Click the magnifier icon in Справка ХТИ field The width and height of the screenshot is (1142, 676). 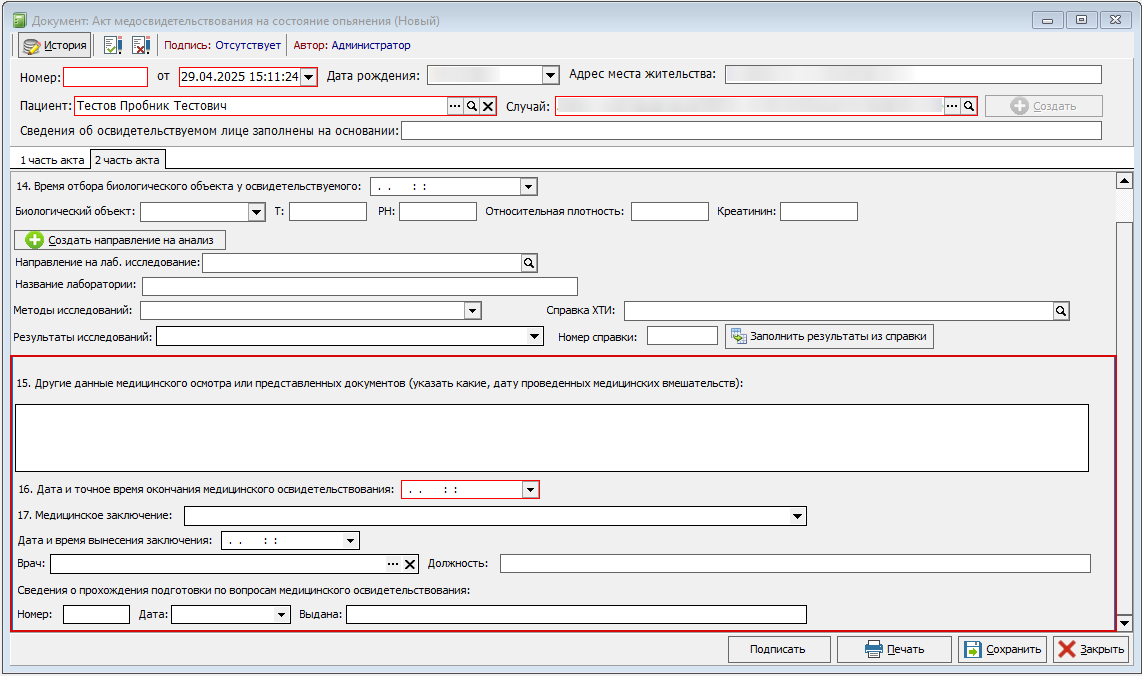coord(1061,311)
